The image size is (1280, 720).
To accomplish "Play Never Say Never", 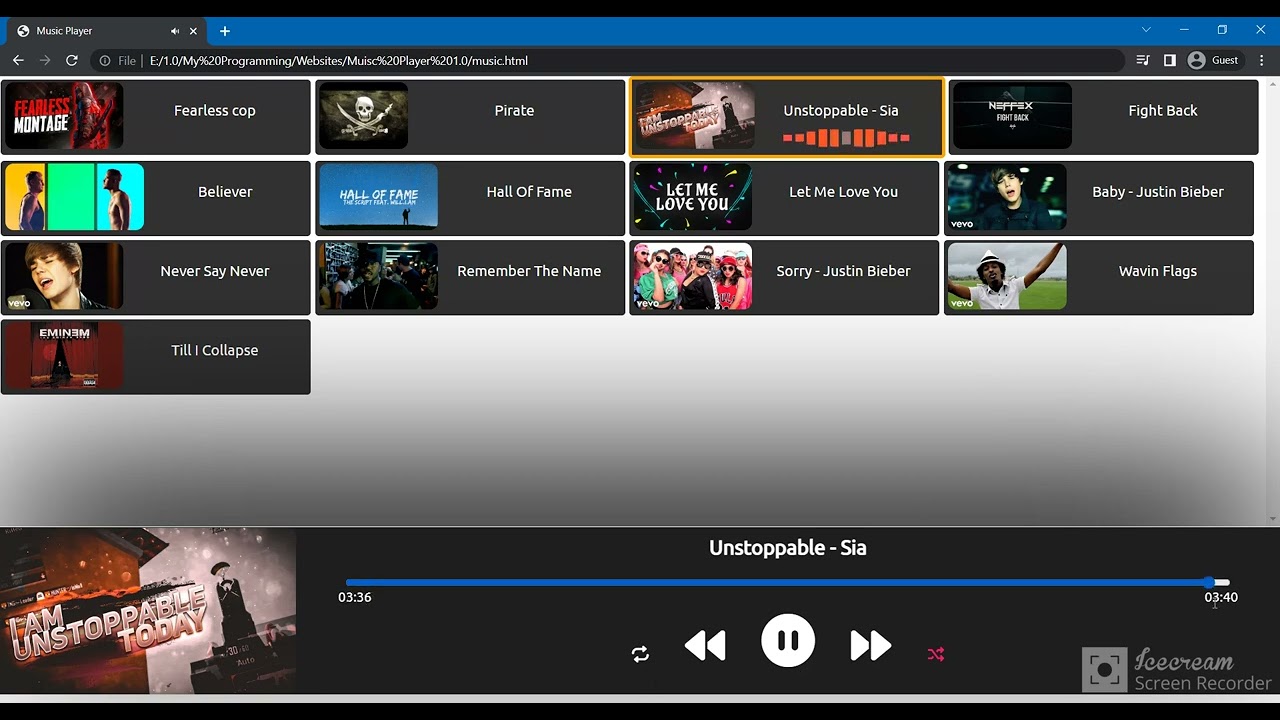I will [156, 277].
